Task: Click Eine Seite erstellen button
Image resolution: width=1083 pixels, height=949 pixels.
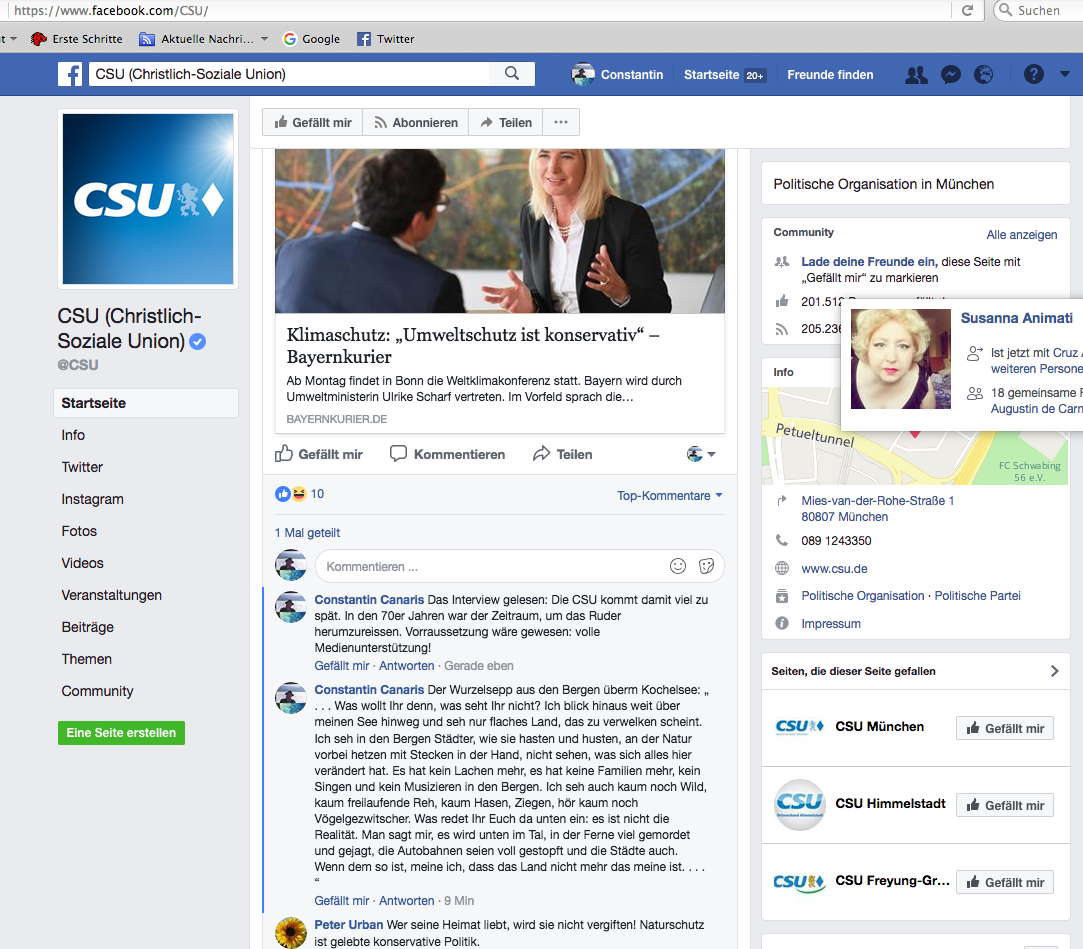Action: click(121, 733)
